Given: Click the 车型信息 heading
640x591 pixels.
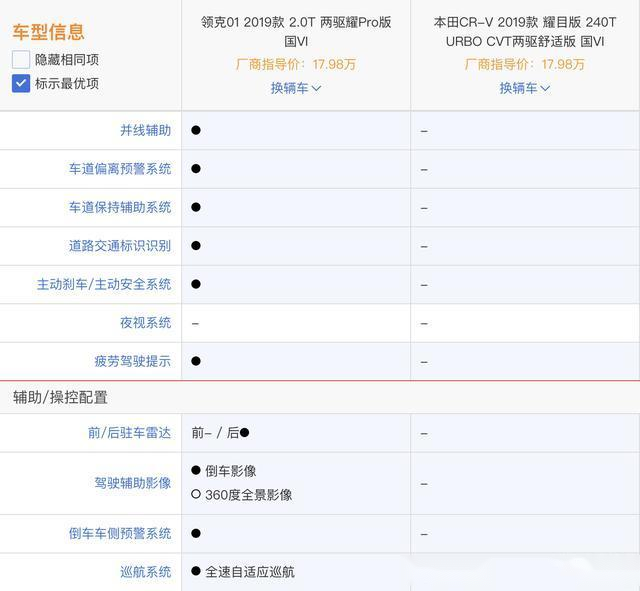Looking at the screenshot, I should [48, 32].
